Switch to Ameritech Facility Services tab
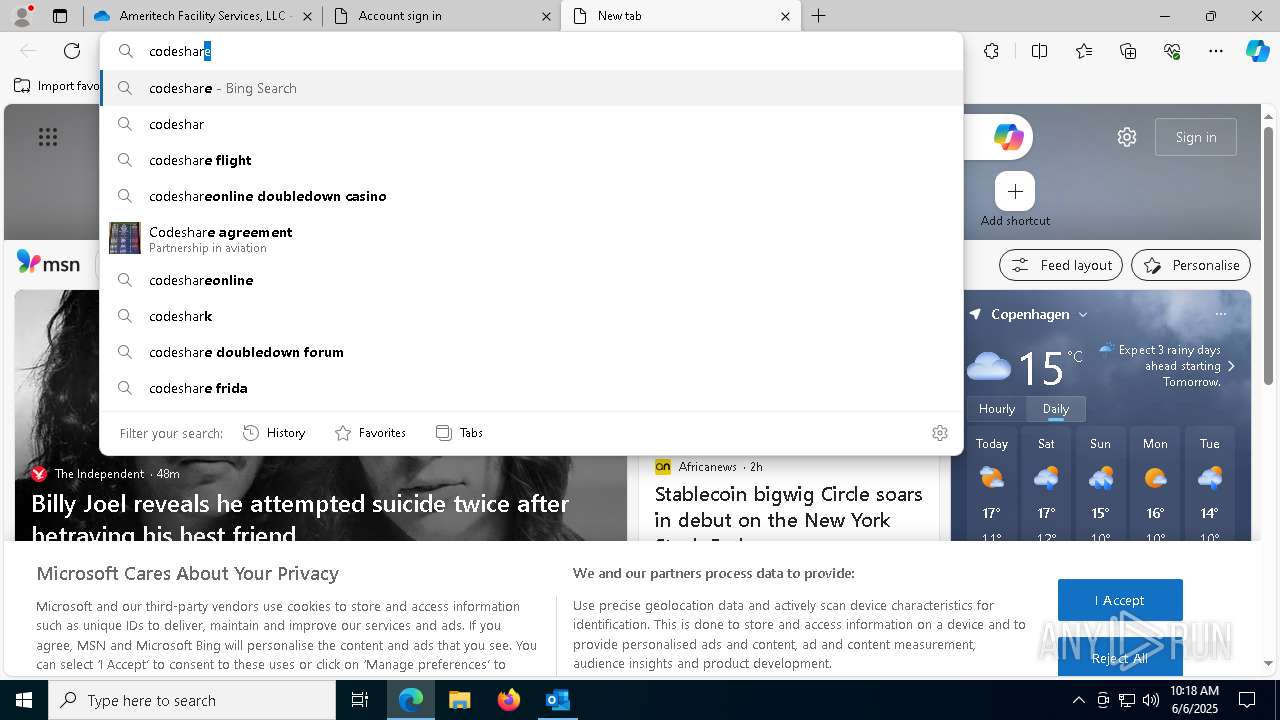 202,16
